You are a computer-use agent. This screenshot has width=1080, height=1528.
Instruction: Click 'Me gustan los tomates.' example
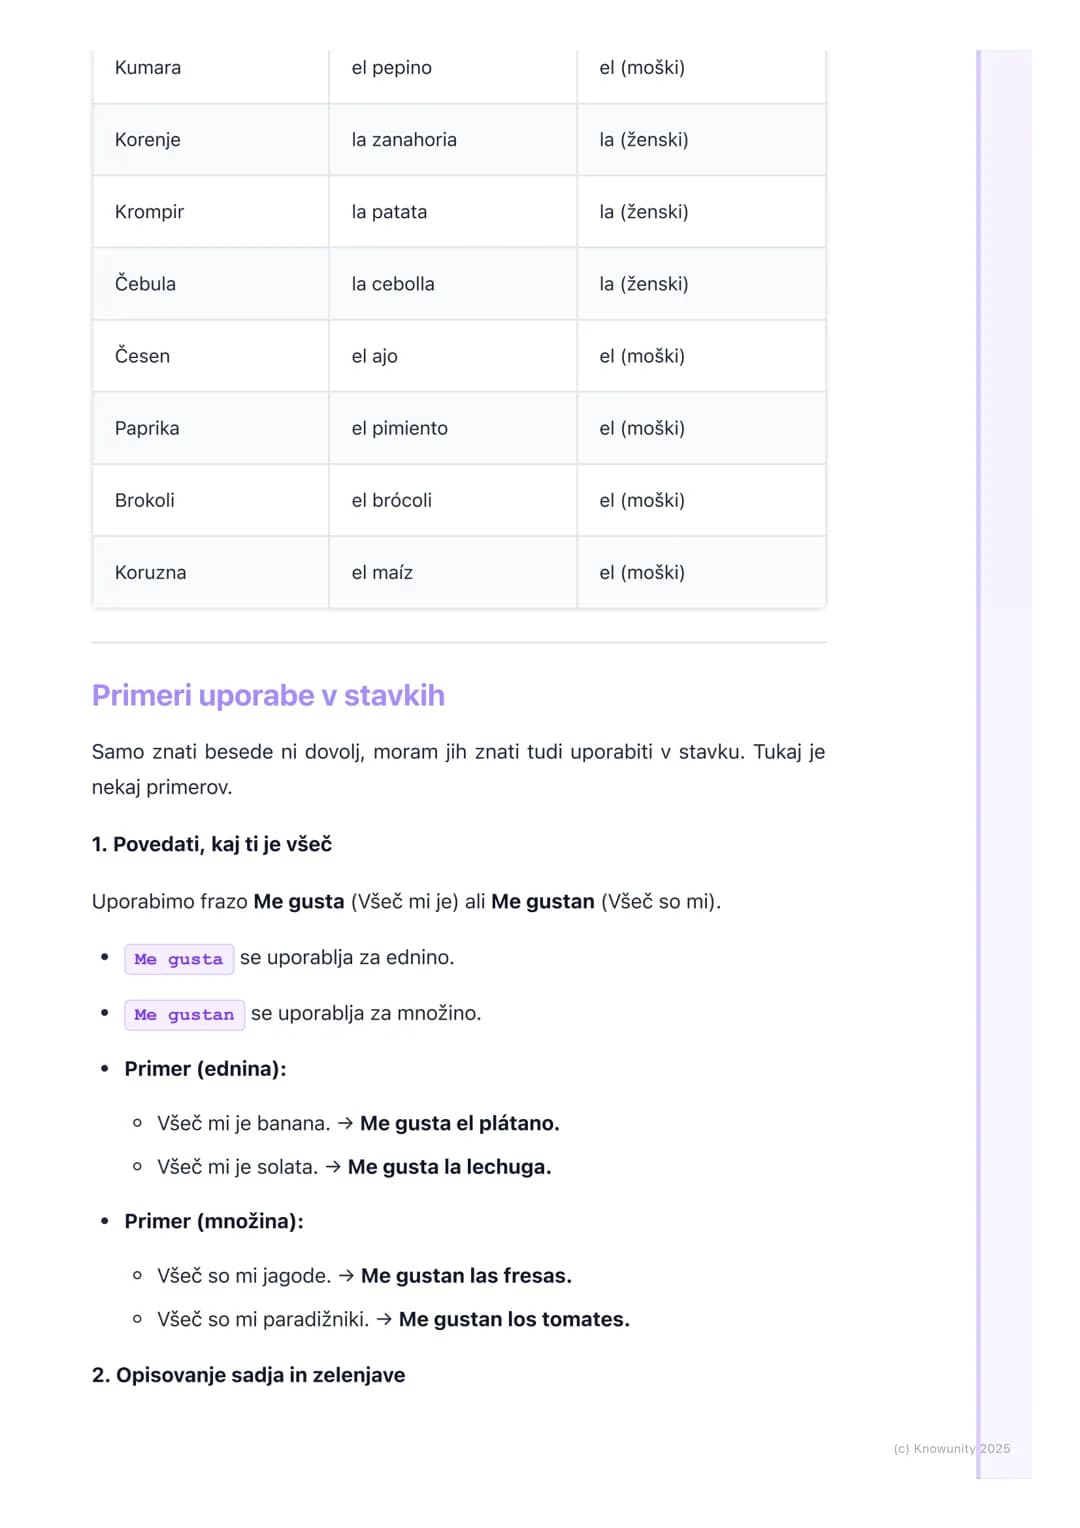point(514,1320)
